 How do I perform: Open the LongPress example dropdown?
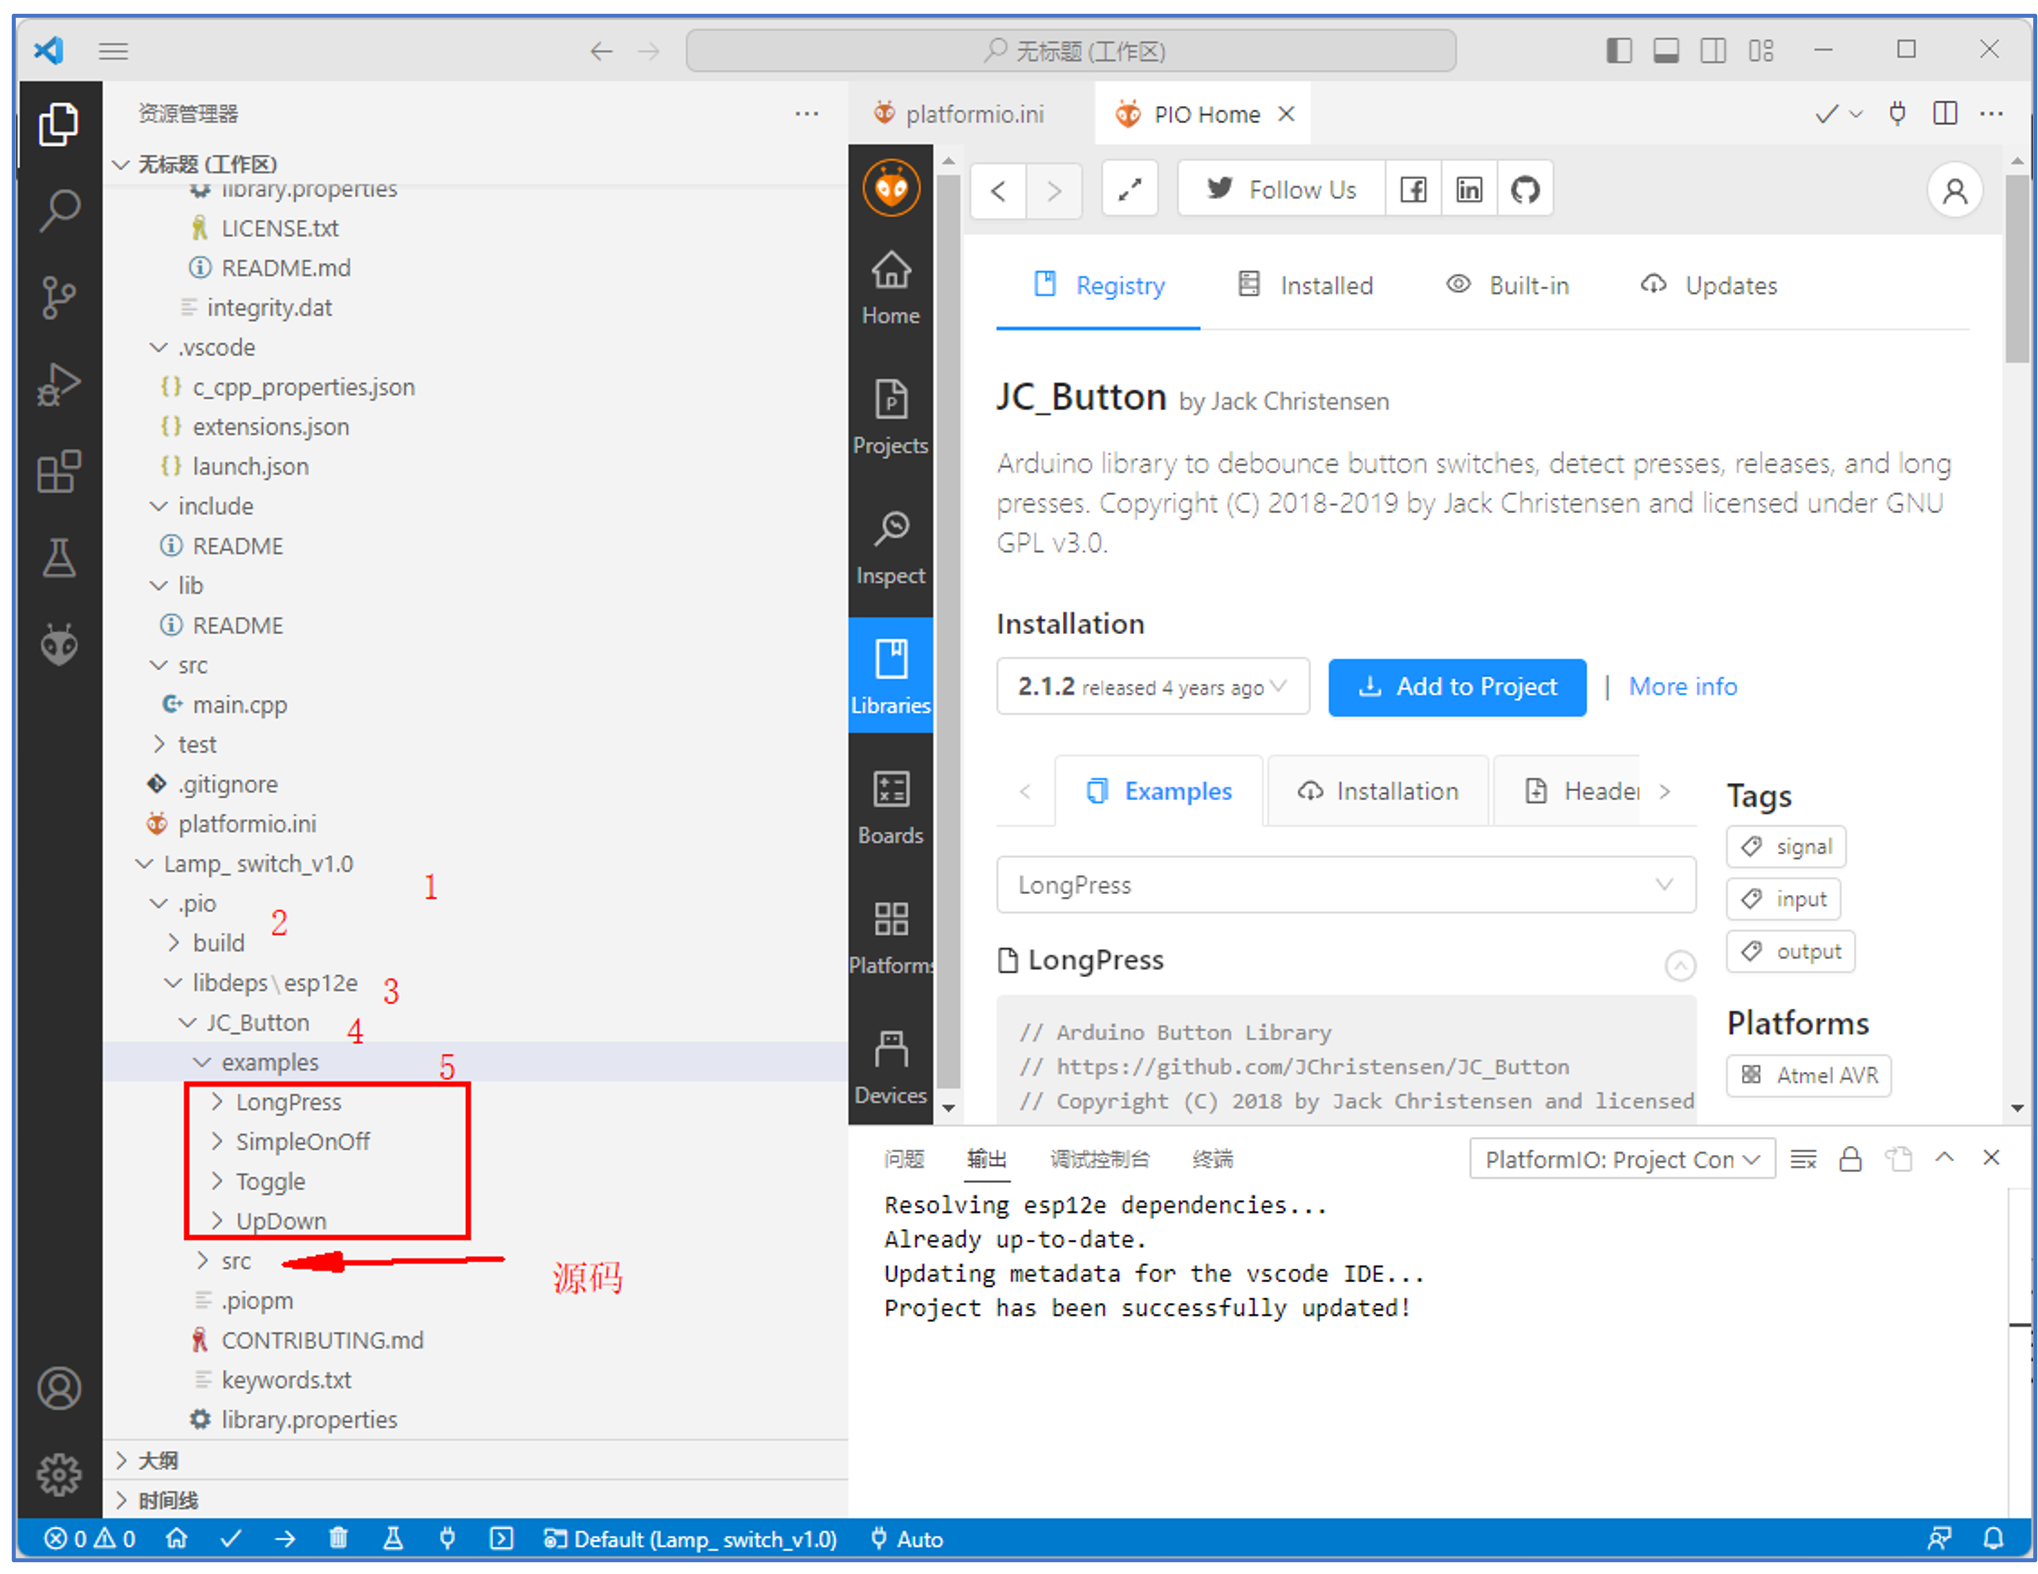click(x=1344, y=884)
